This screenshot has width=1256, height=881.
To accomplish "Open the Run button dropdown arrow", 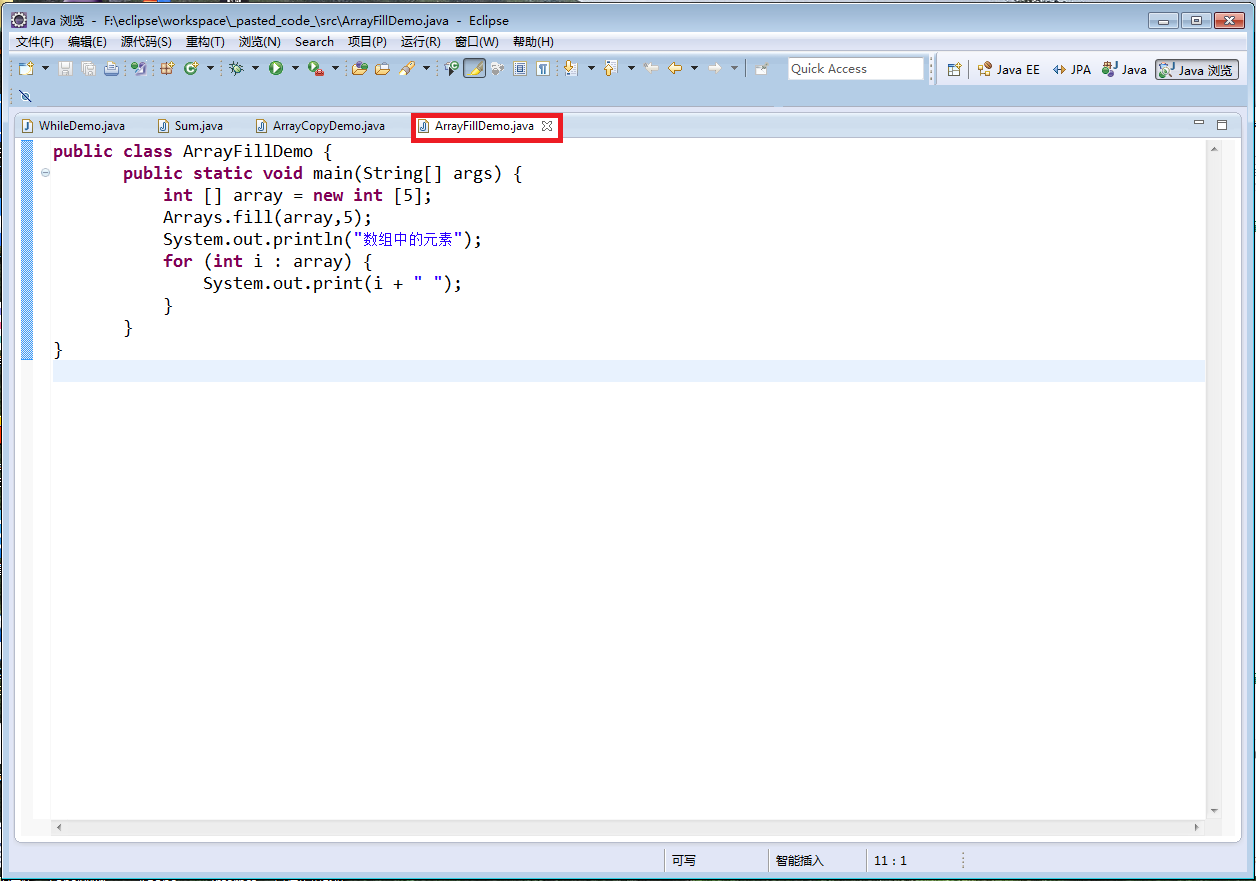I will click(295, 68).
